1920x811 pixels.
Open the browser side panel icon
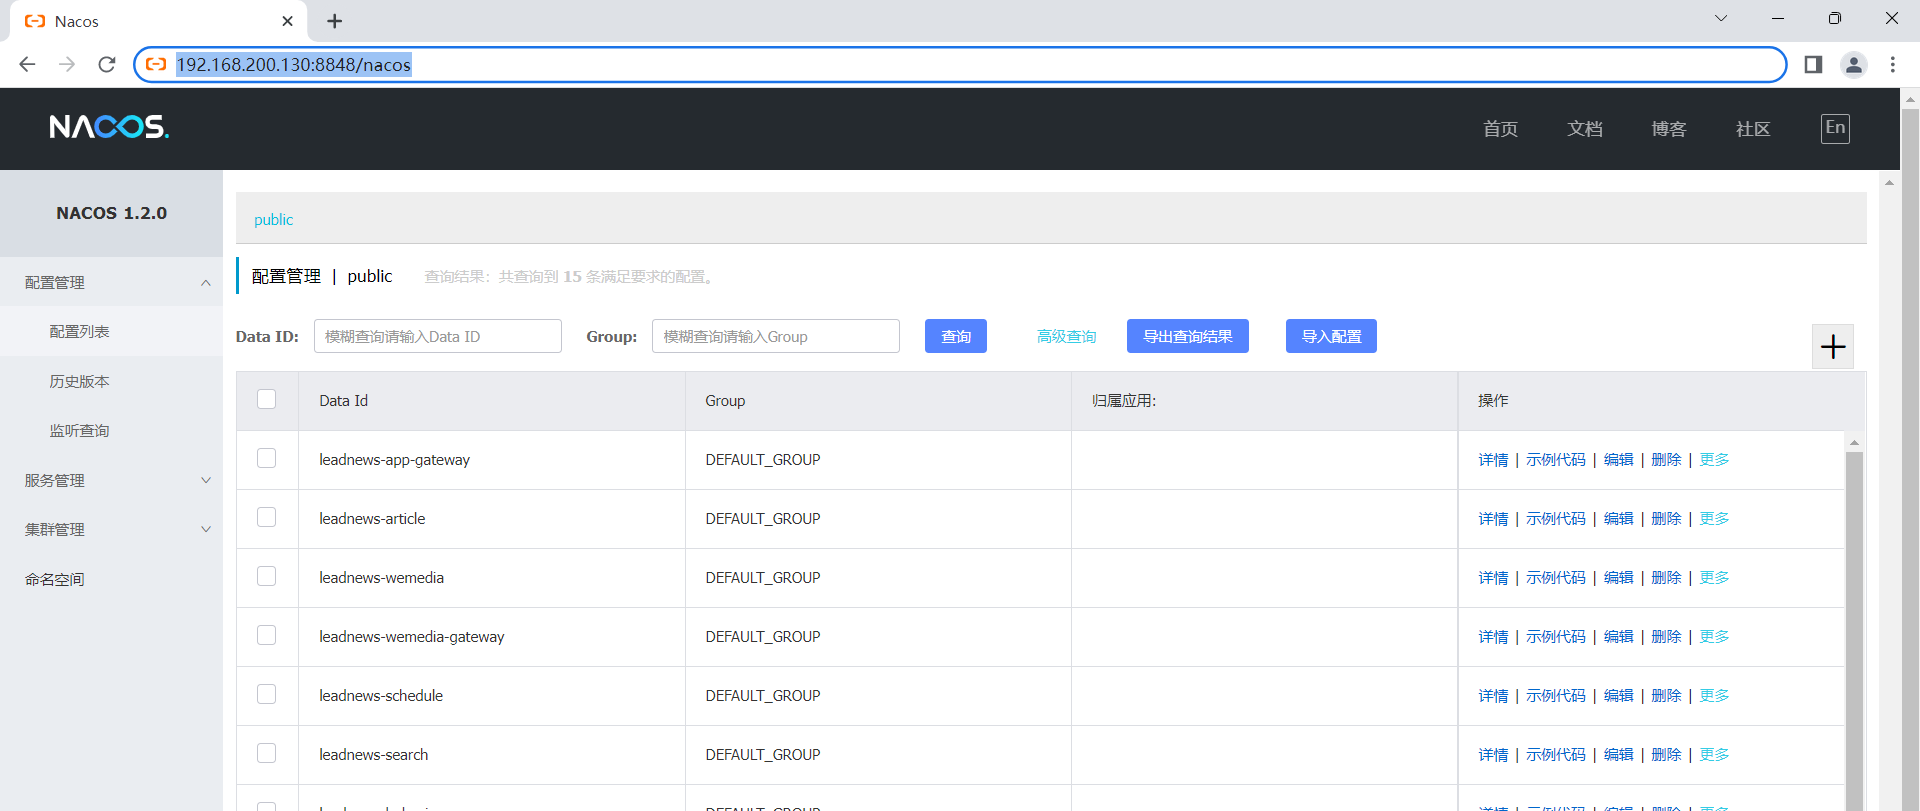1813,64
